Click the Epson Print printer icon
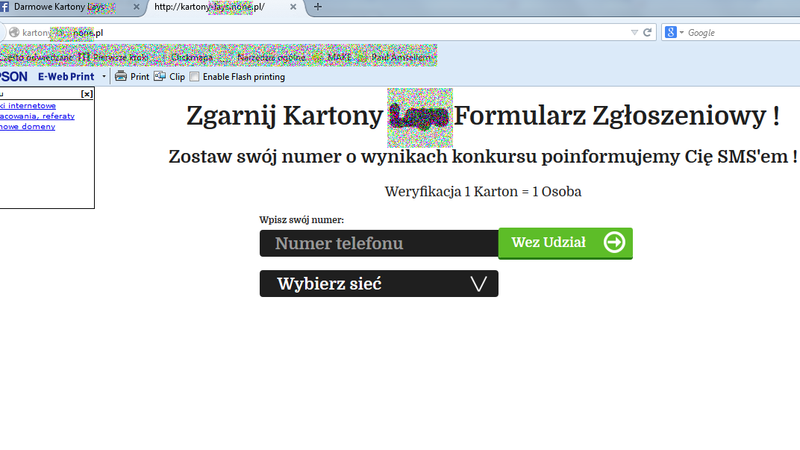Image resolution: width=800 pixels, height=450 pixels. 120,77
